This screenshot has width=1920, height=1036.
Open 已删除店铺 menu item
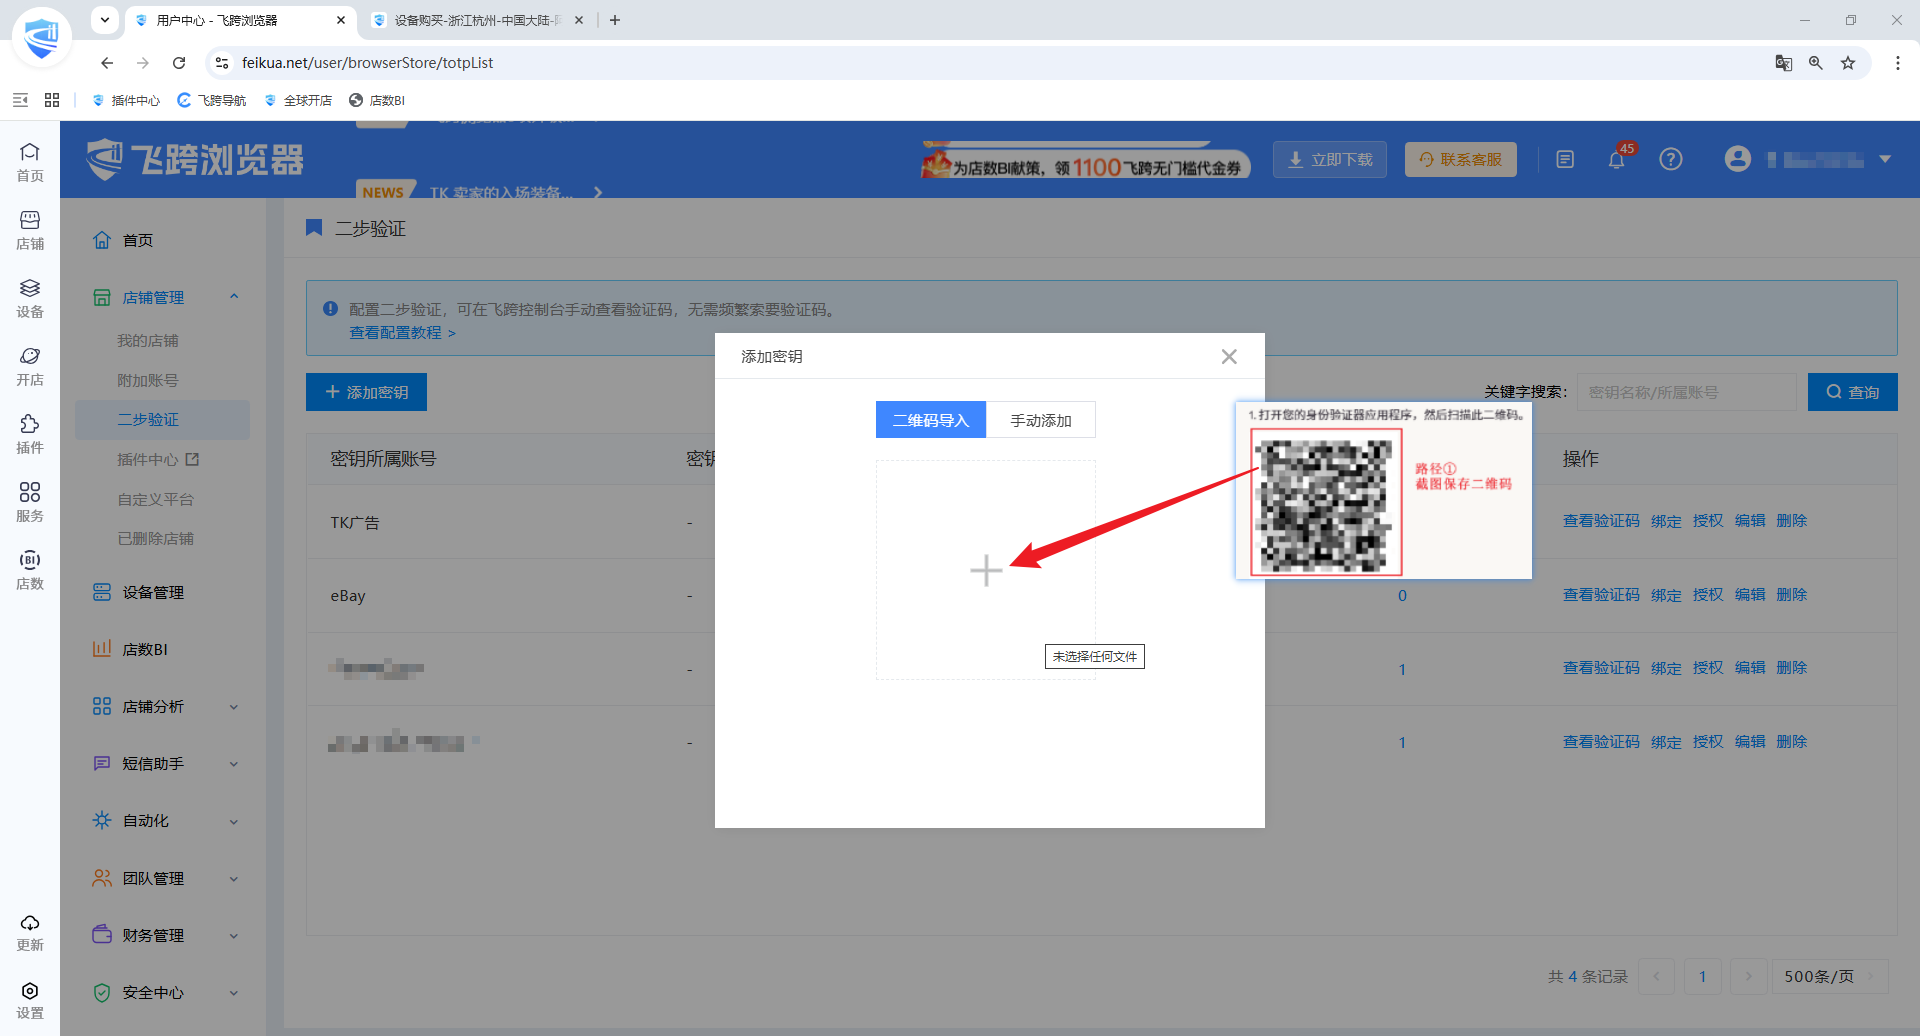pos(156,539)
